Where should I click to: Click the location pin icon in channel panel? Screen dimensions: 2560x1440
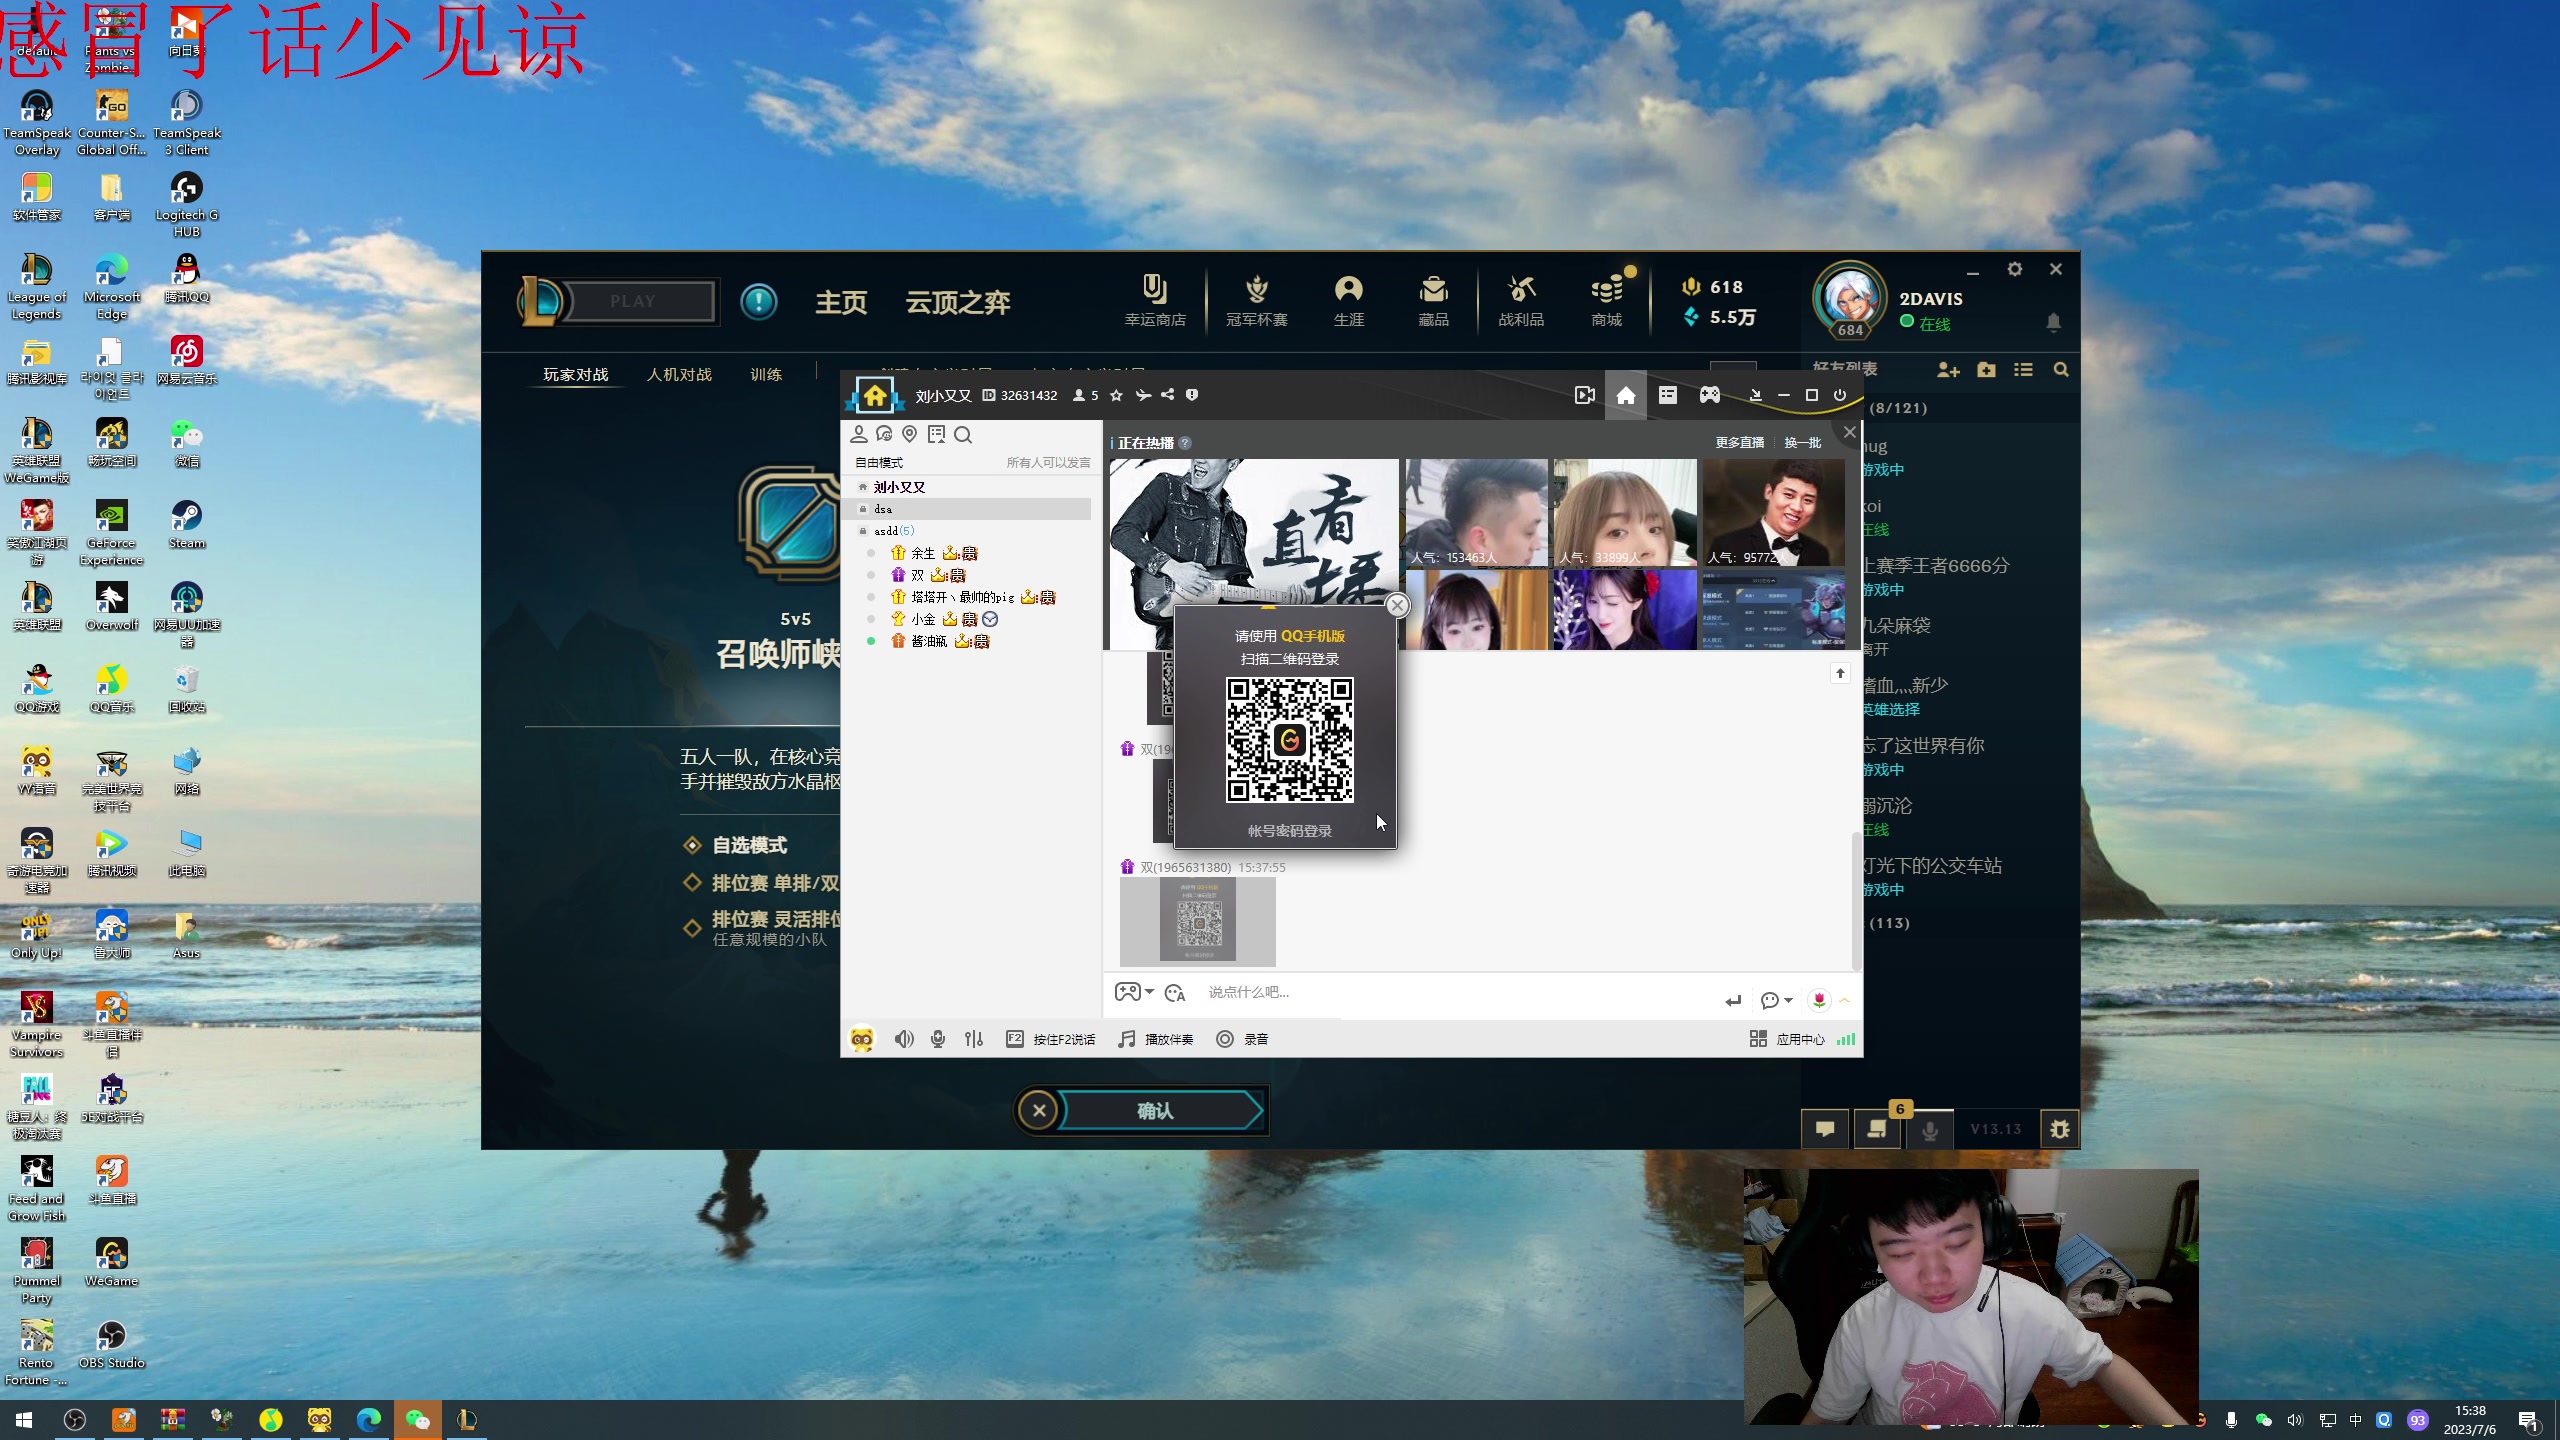coord(909,434)
